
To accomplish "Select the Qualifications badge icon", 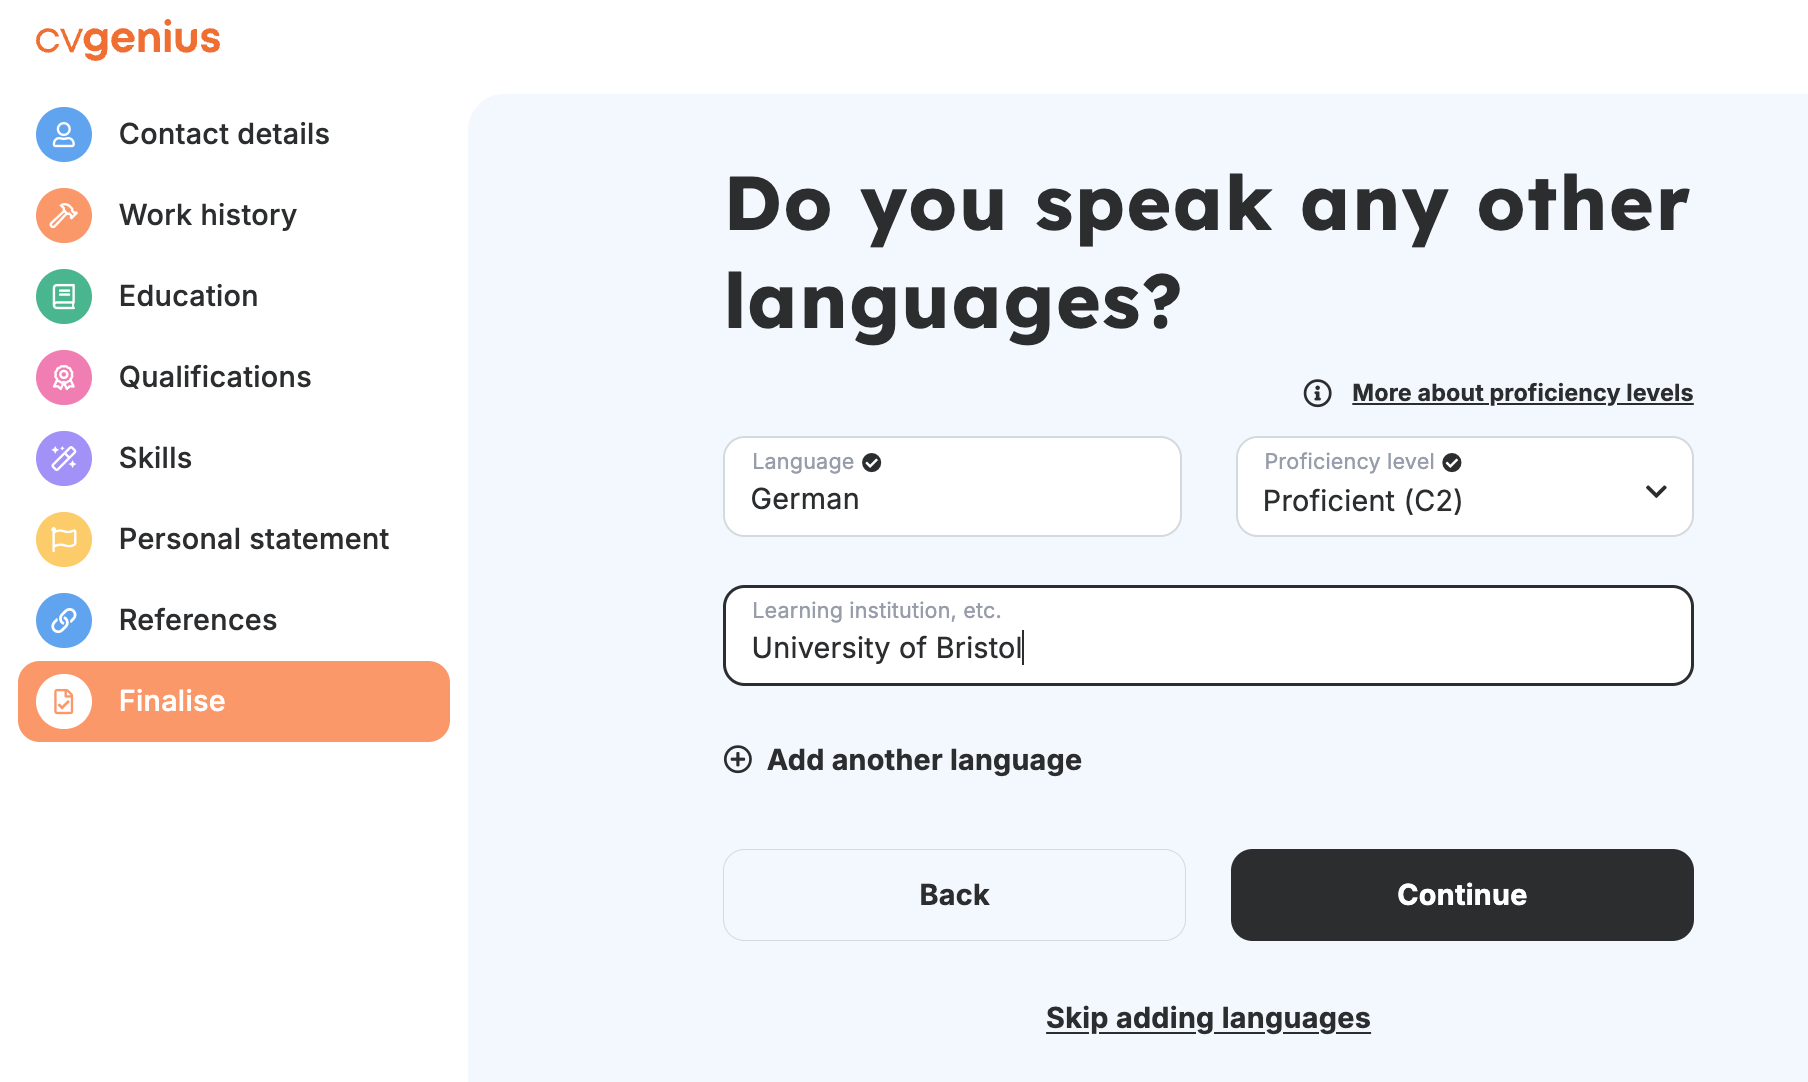I will click(x=63, y=377).
